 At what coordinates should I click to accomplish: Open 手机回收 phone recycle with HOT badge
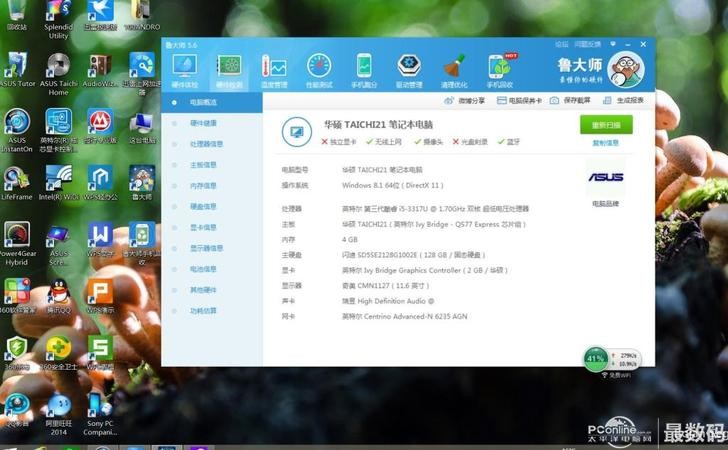click(x=500, y=71)
